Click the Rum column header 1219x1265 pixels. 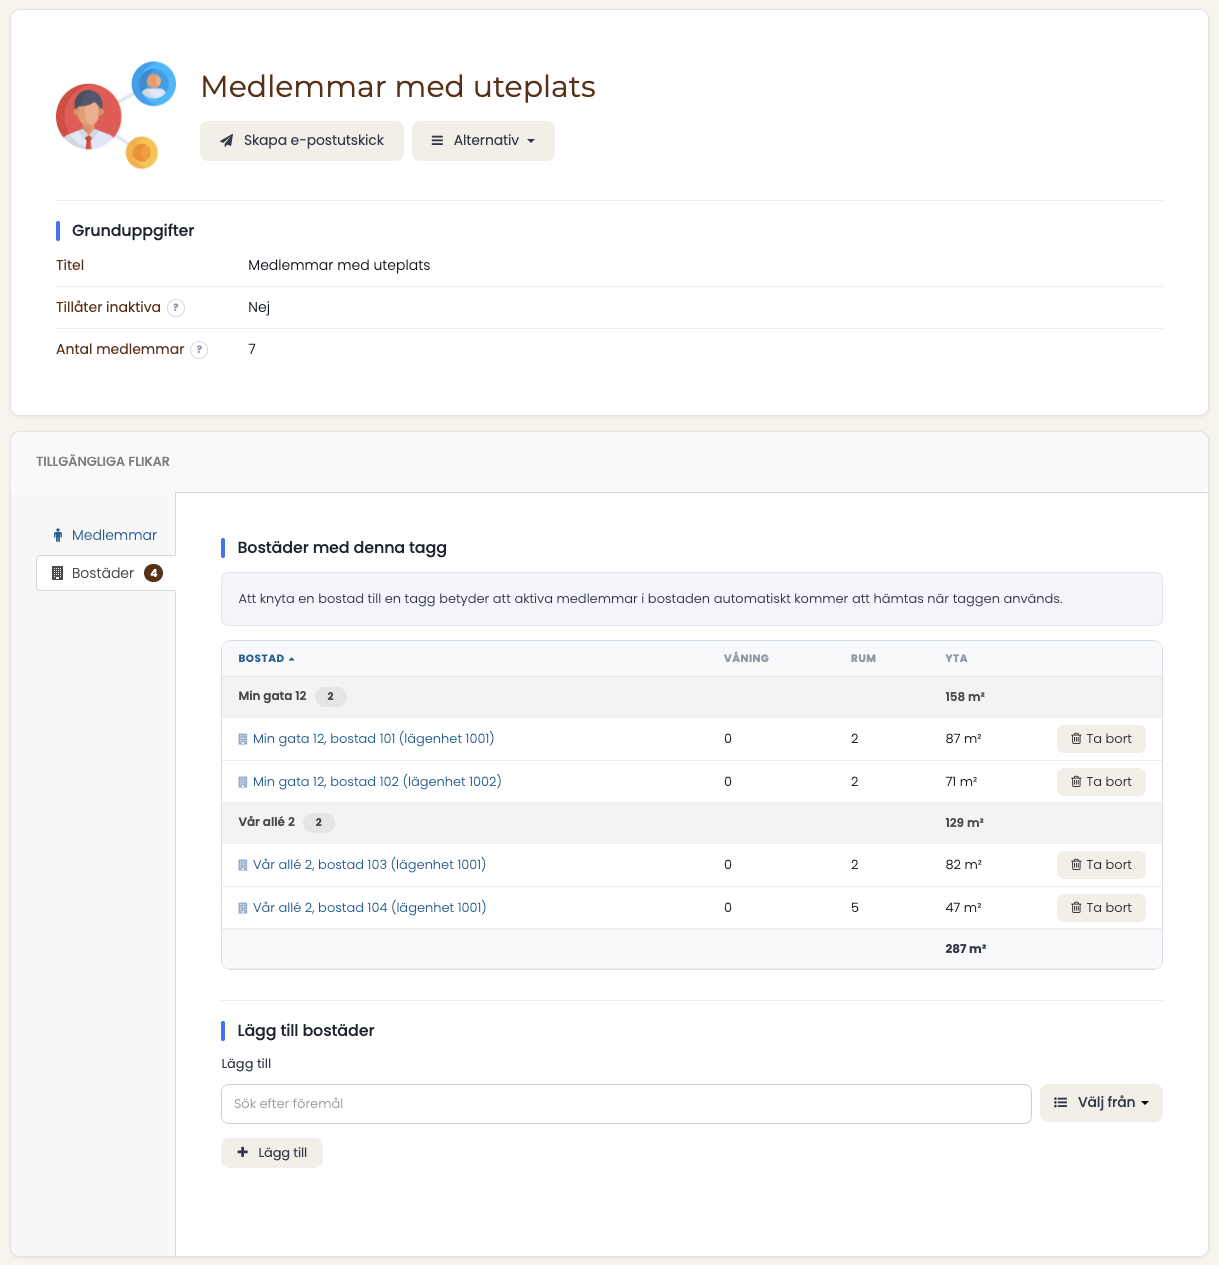(x=863, y=659)
